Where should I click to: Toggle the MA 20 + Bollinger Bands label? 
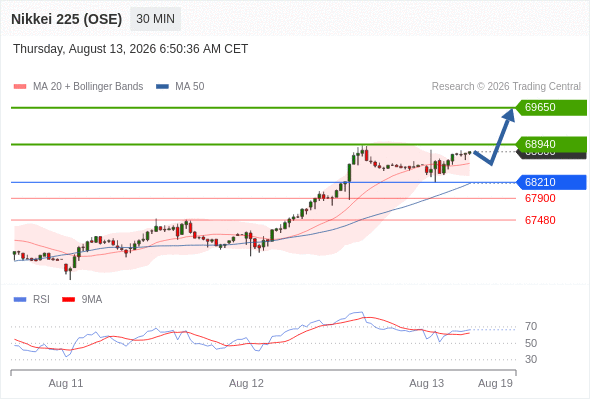88,87
